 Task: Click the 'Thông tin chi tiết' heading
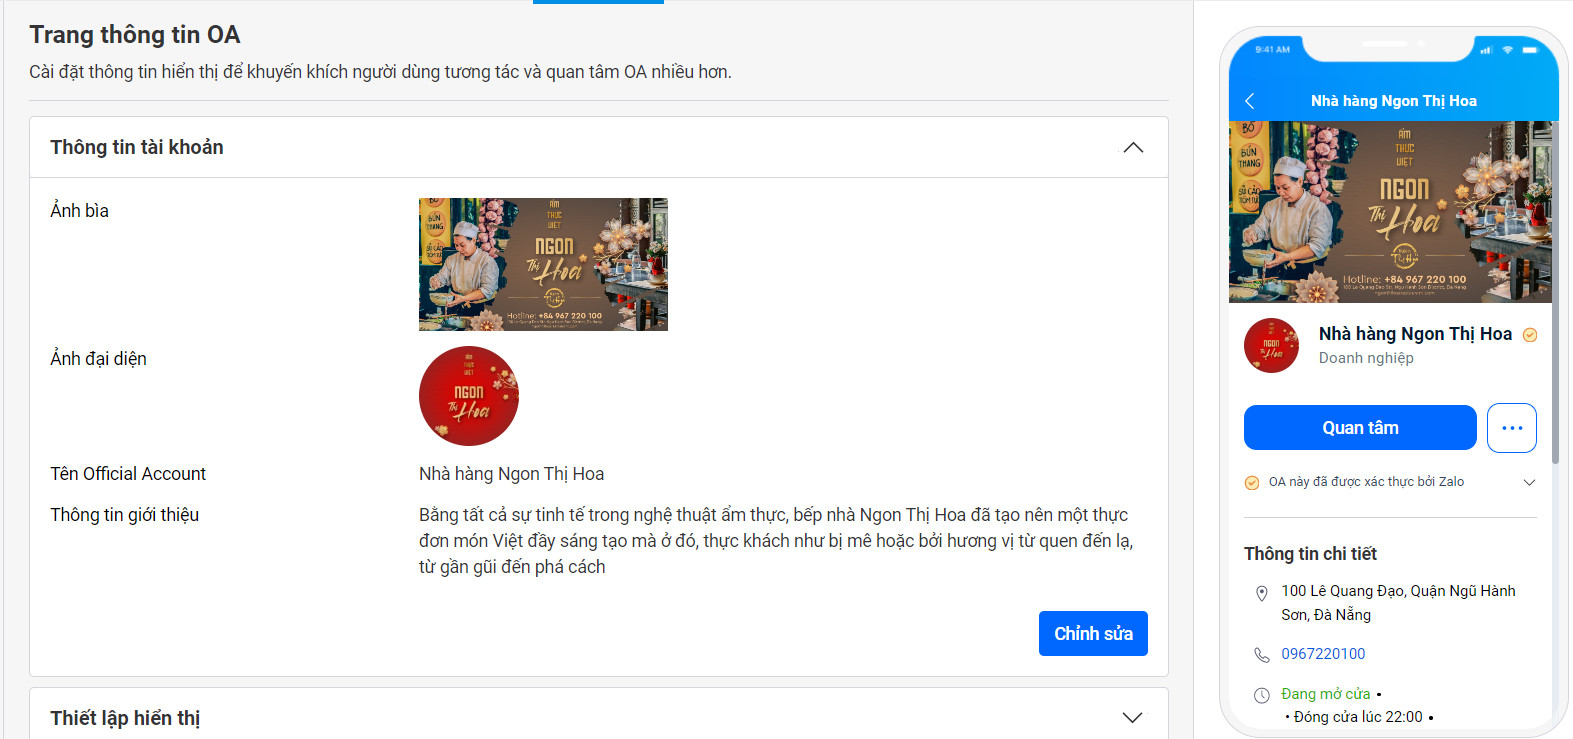[x=1310, y=554]
